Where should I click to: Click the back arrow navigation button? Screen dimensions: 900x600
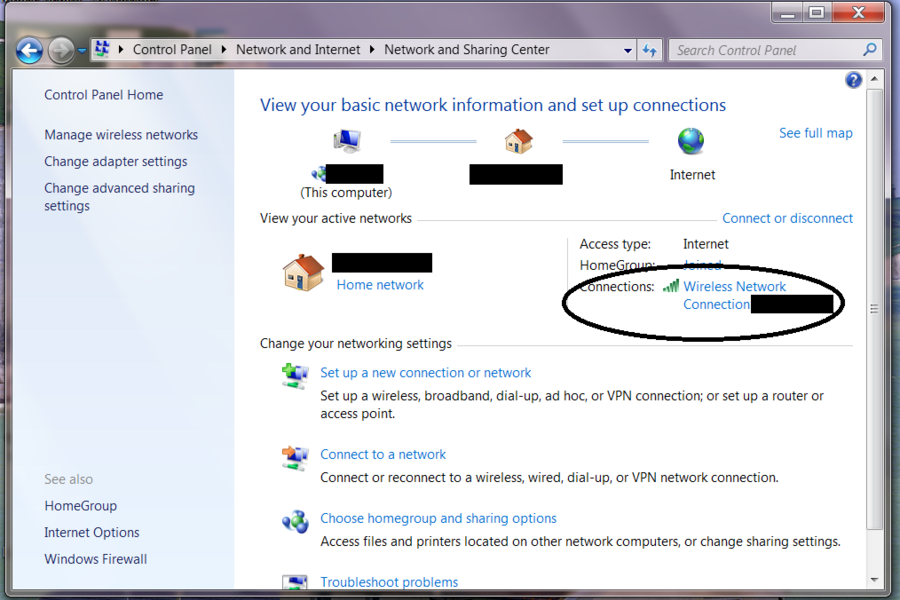[x=29, y=50]
